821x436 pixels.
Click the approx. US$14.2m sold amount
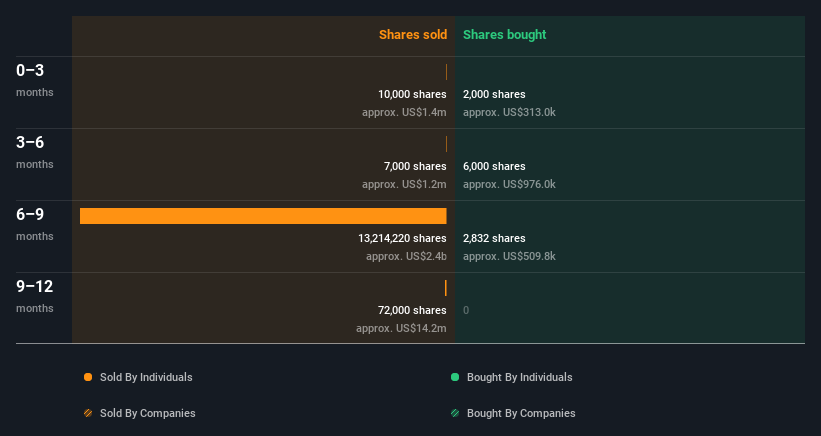(401, 328)
